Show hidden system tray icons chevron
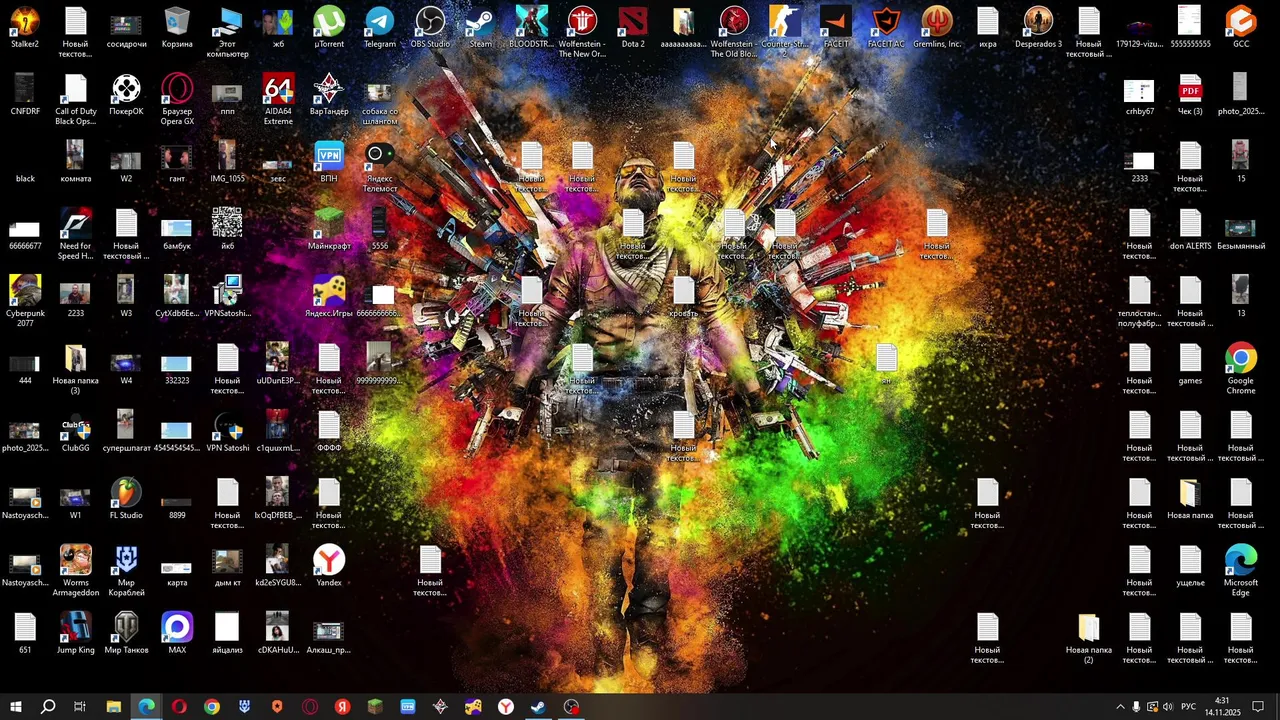This screenshot has width=1280, height=720. pos(1120,707)
